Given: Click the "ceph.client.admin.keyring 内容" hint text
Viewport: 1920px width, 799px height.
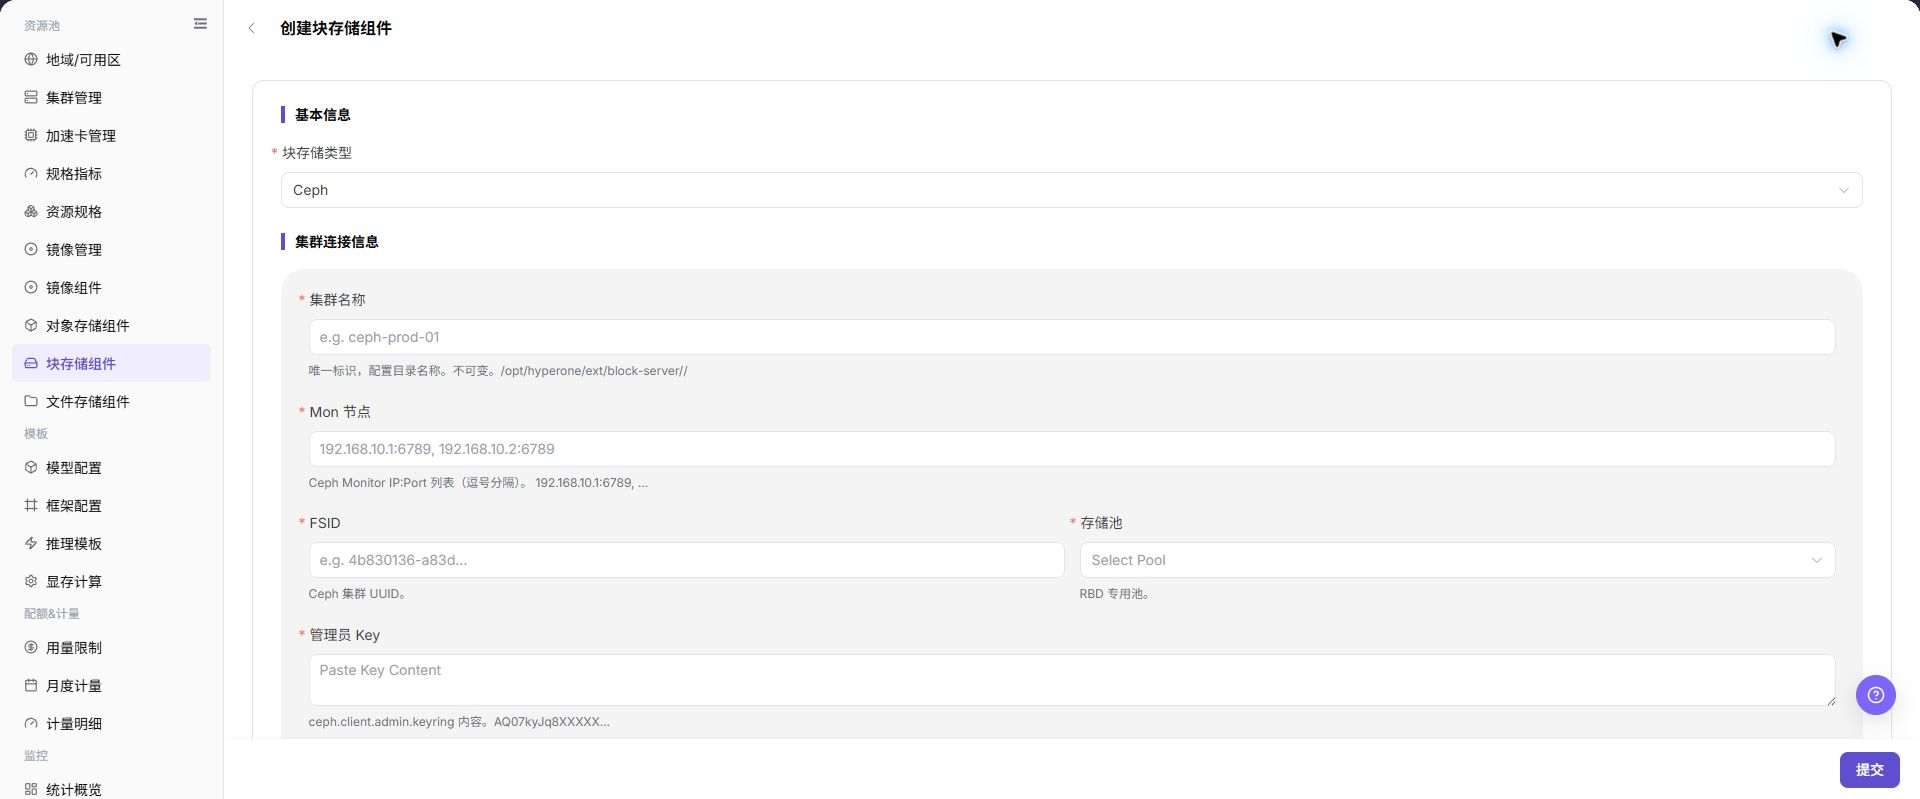Looking at the screenshot, I should (x=459, y=722).
